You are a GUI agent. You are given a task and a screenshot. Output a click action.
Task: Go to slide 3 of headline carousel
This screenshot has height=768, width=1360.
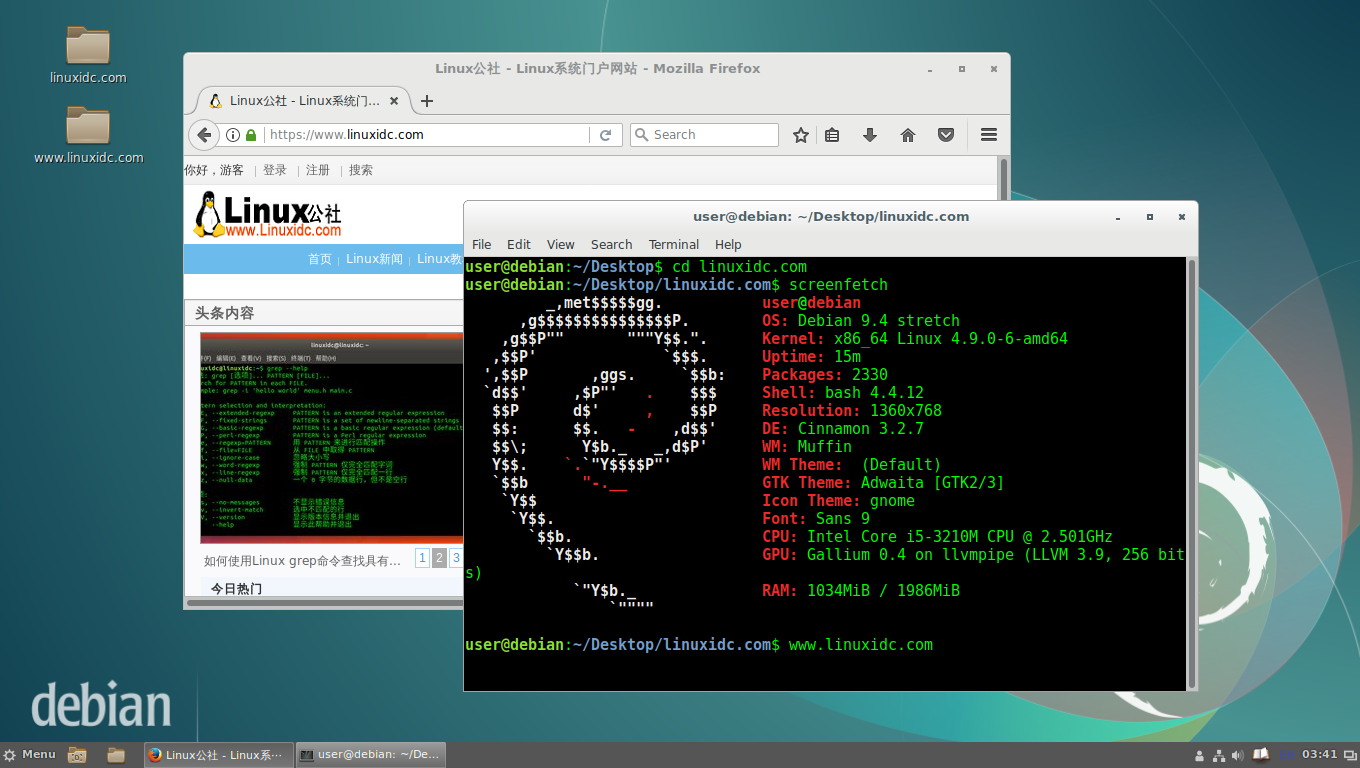[456, 558]
